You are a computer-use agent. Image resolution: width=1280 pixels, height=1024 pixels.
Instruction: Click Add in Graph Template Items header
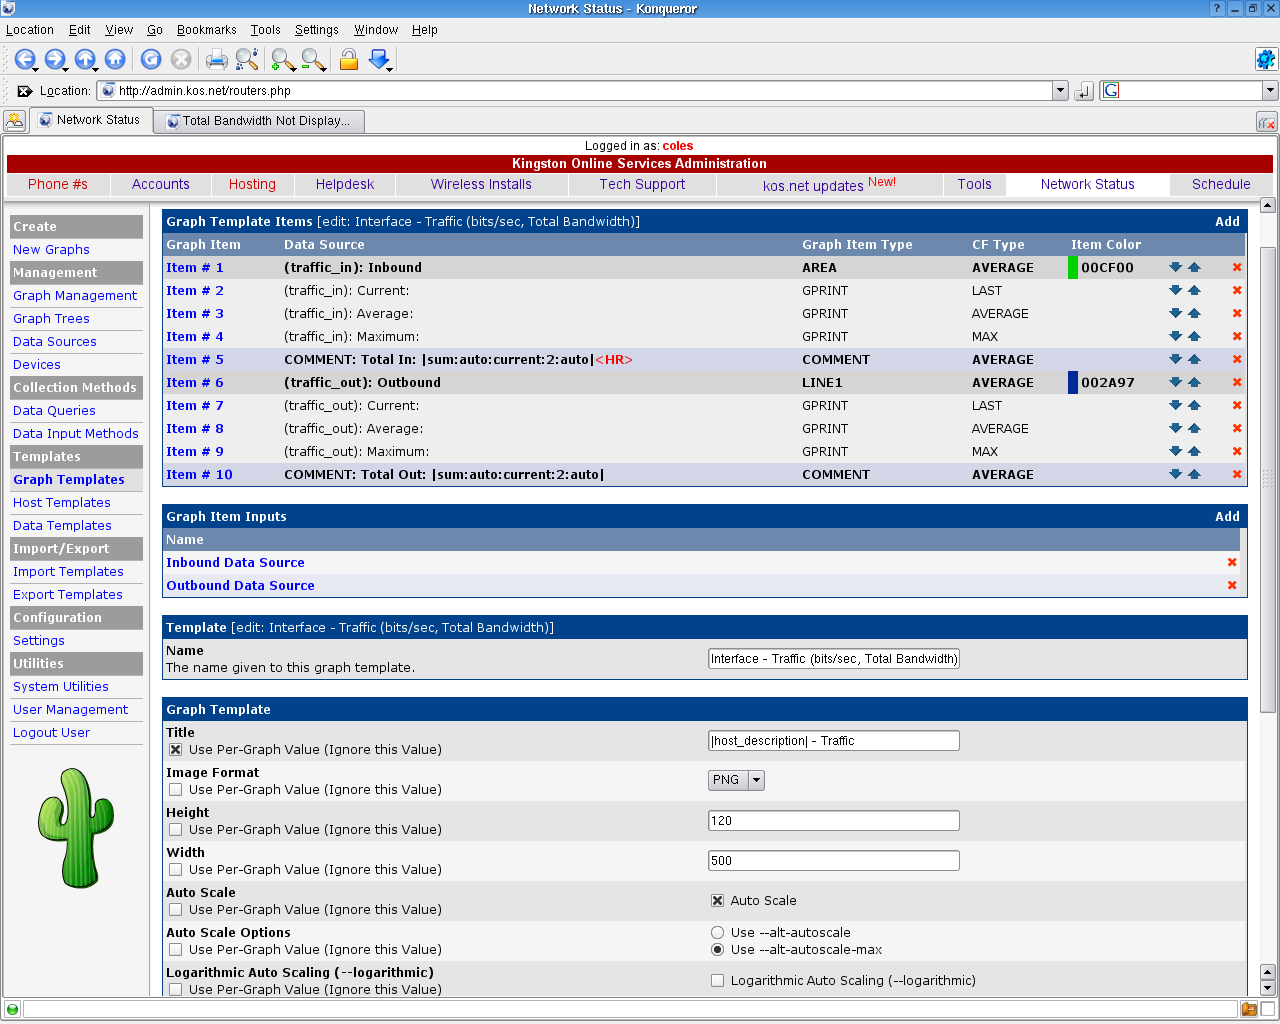[x=1227, y=221]
